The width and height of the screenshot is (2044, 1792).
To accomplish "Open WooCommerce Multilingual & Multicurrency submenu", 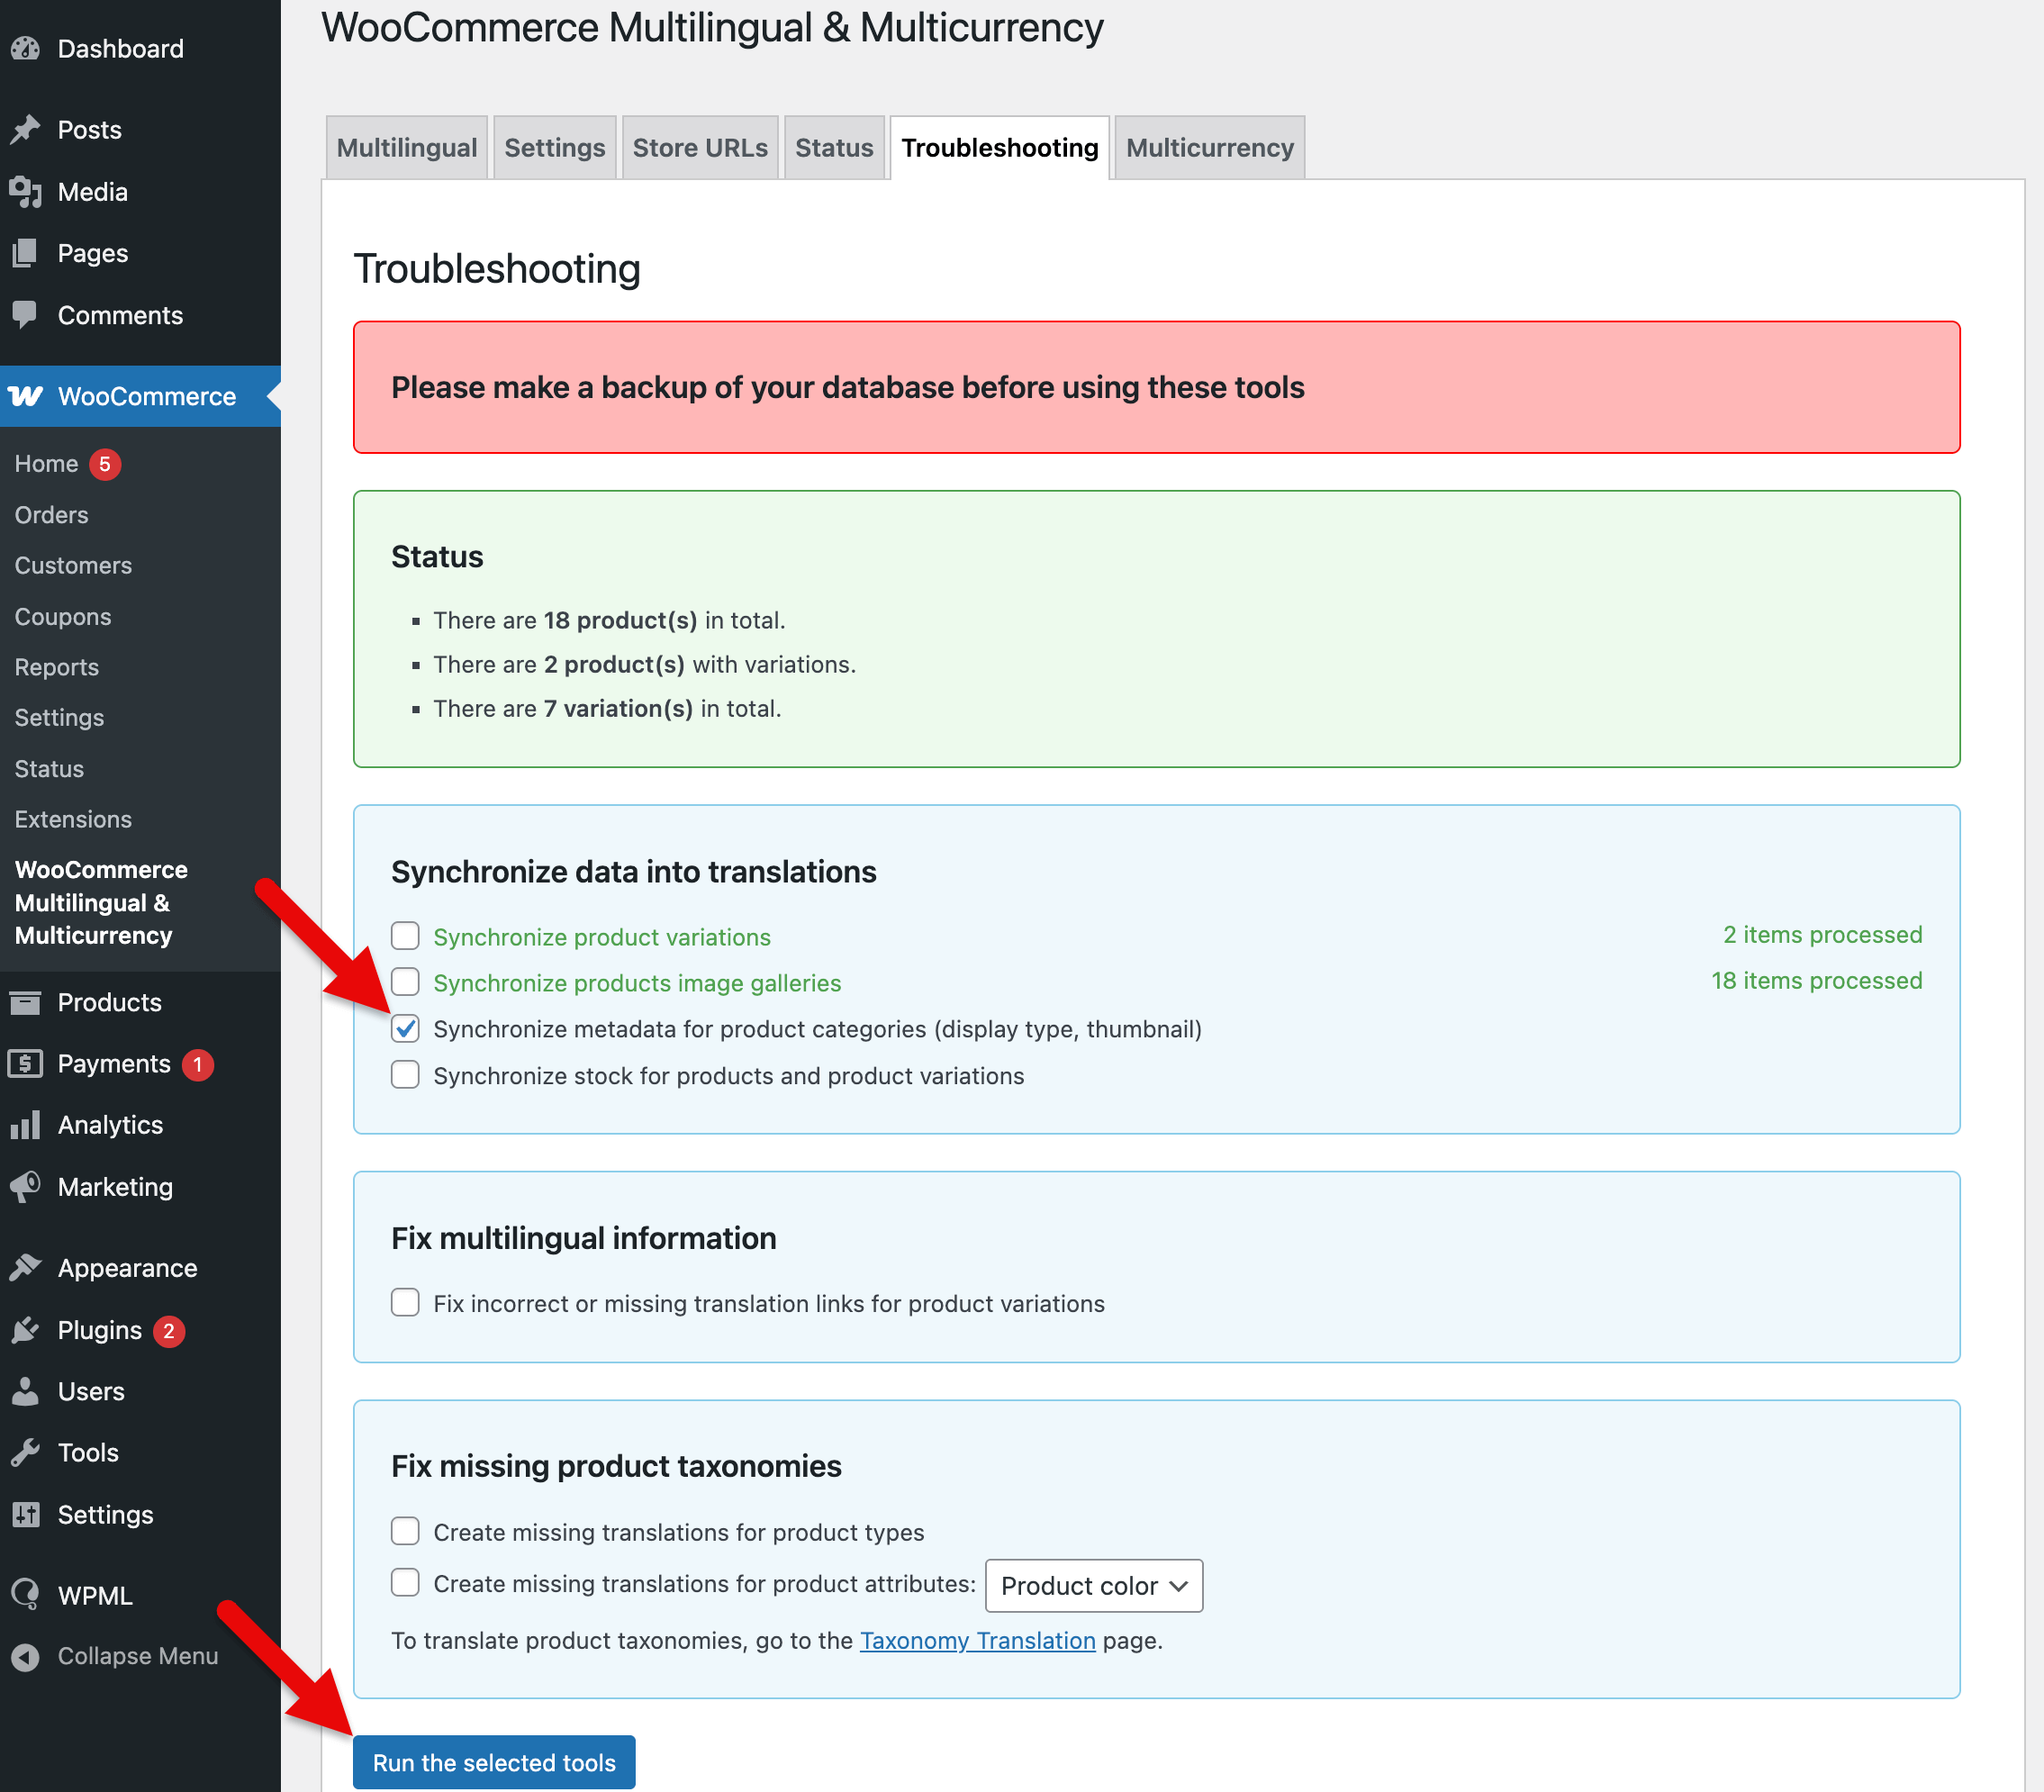I will 101,903.
